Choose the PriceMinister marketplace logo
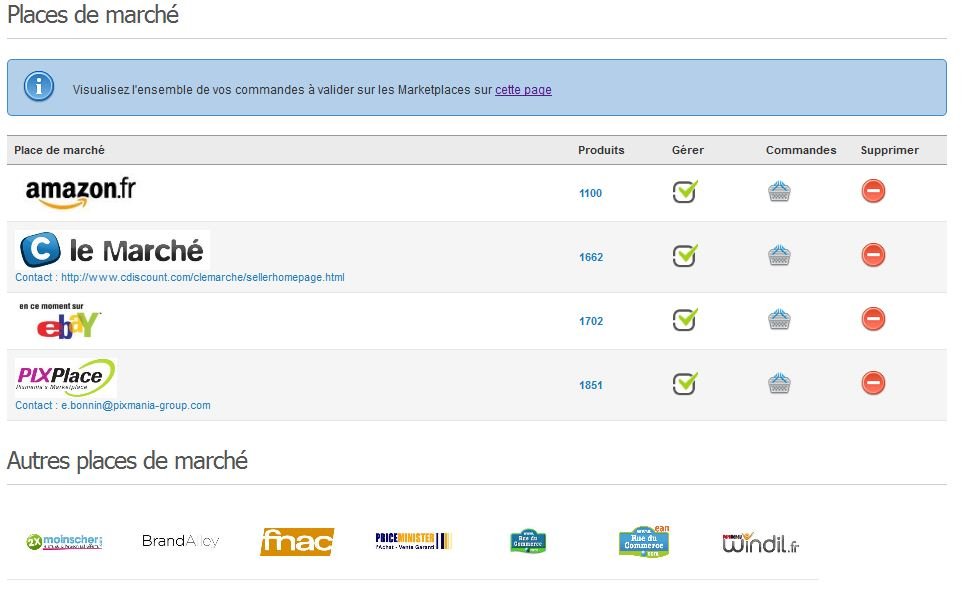 point(414,541)
